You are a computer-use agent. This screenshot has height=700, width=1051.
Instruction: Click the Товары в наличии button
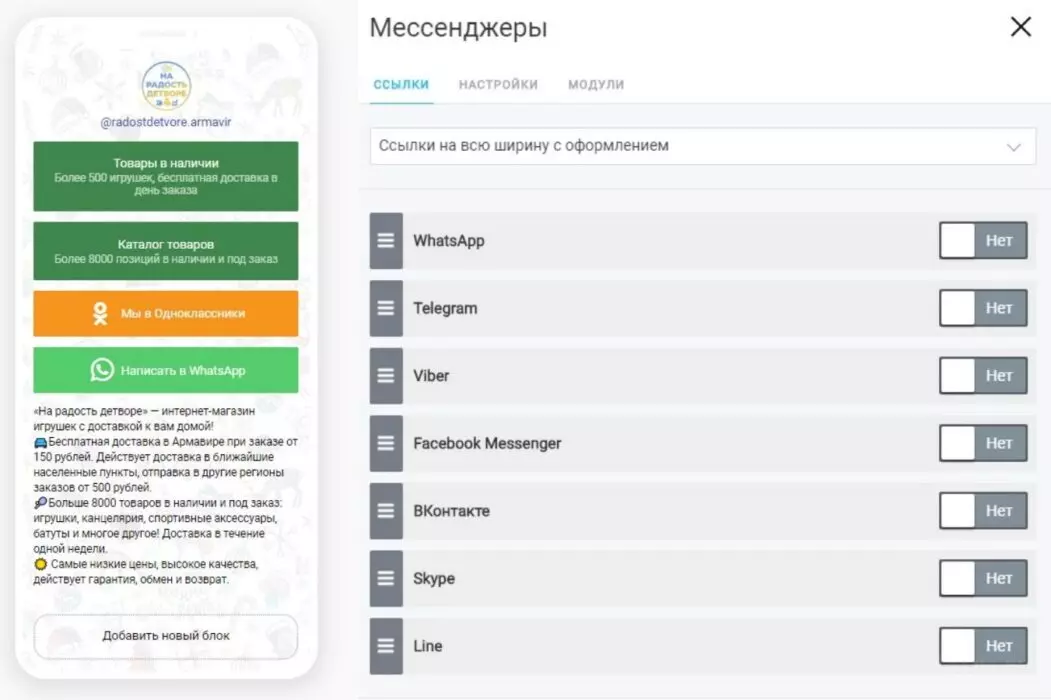click(x=166, y=176)
